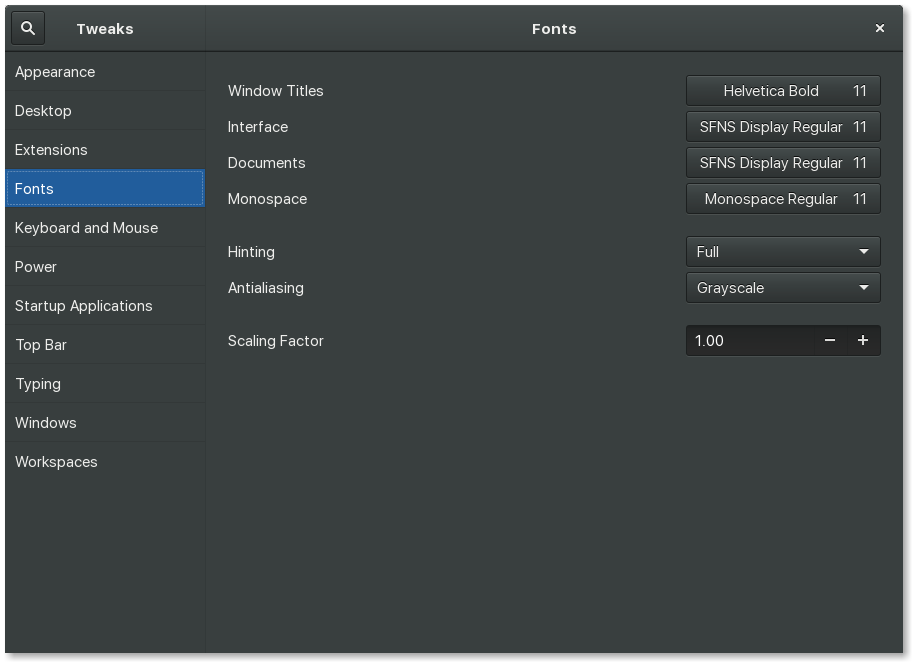Go to Desktop settings
The height and width of the screenshot is (662, 912).
43,111
